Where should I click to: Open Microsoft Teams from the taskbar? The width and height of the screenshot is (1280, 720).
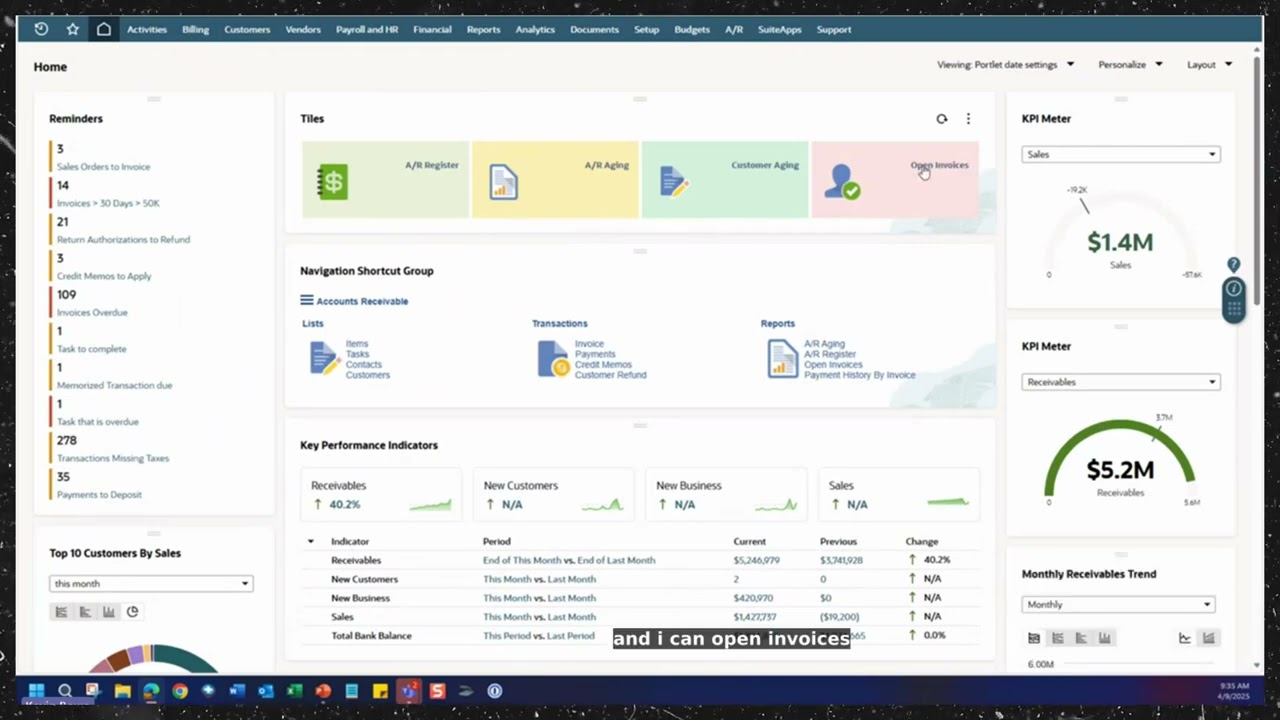pyautogui.click(x=408, y=691)
